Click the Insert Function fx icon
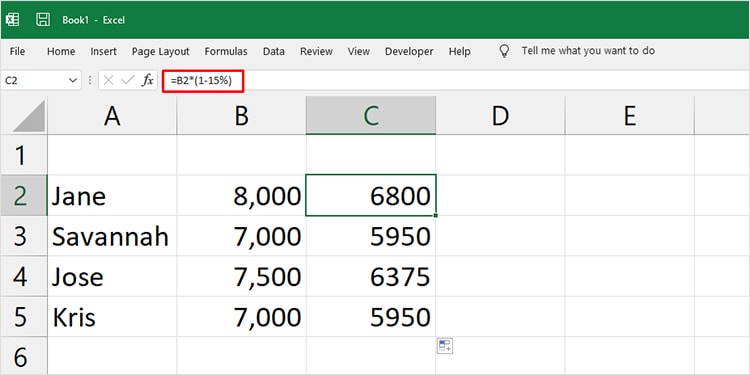This screenshot has width=750, height=375. [x=148, y=80]
